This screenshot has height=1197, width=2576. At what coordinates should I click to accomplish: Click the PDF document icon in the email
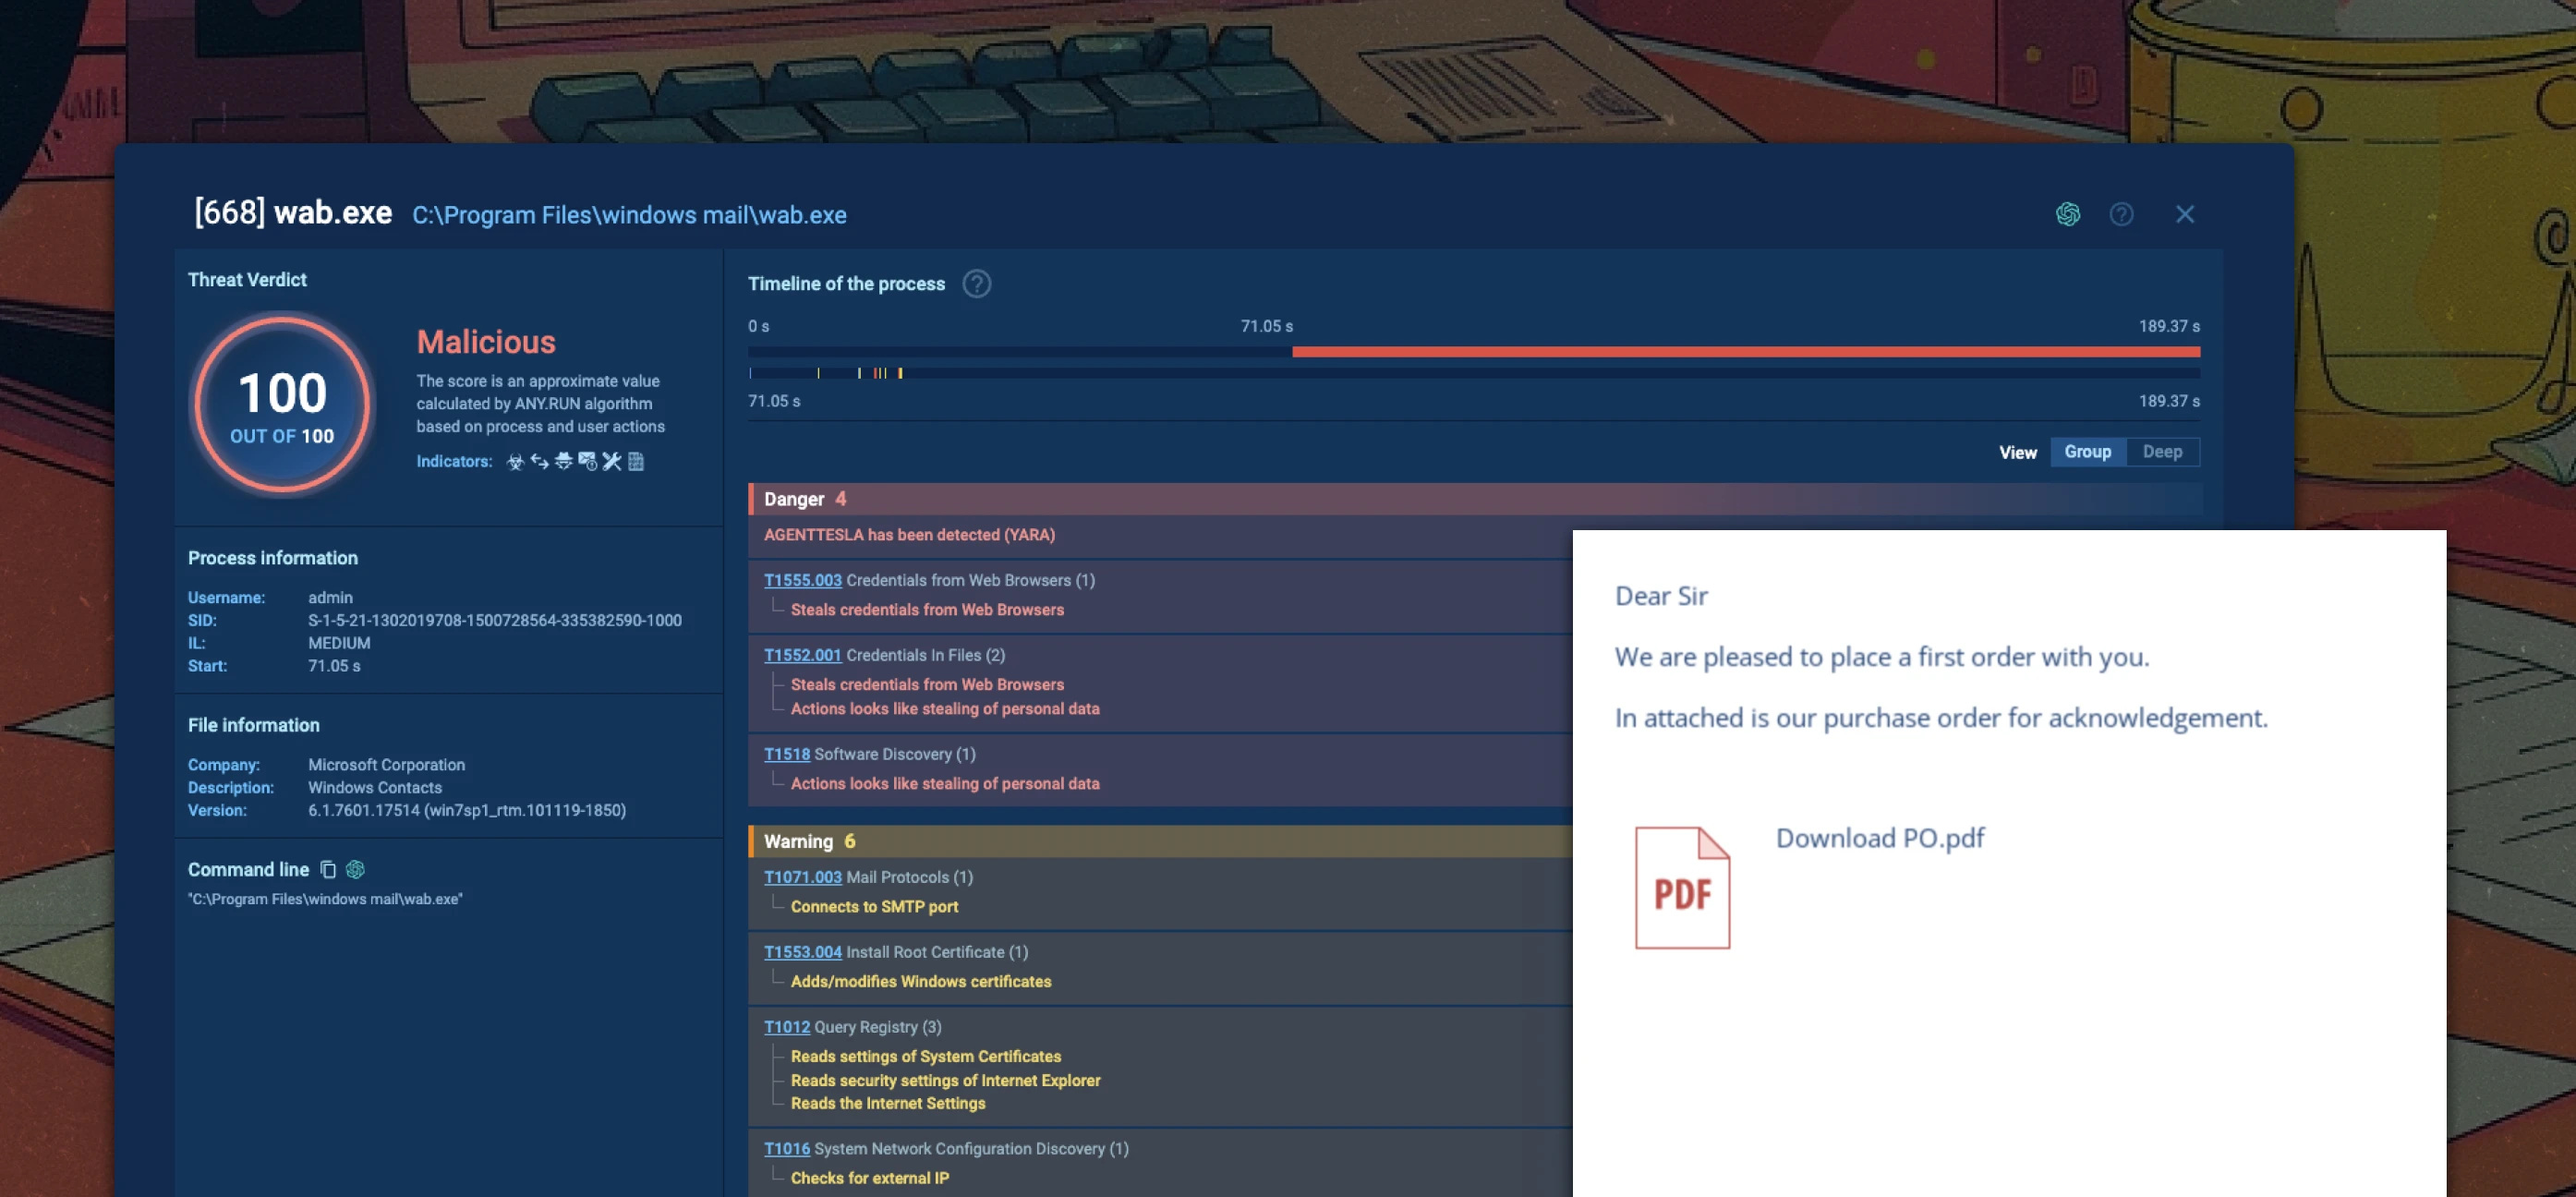[1682, 888]
